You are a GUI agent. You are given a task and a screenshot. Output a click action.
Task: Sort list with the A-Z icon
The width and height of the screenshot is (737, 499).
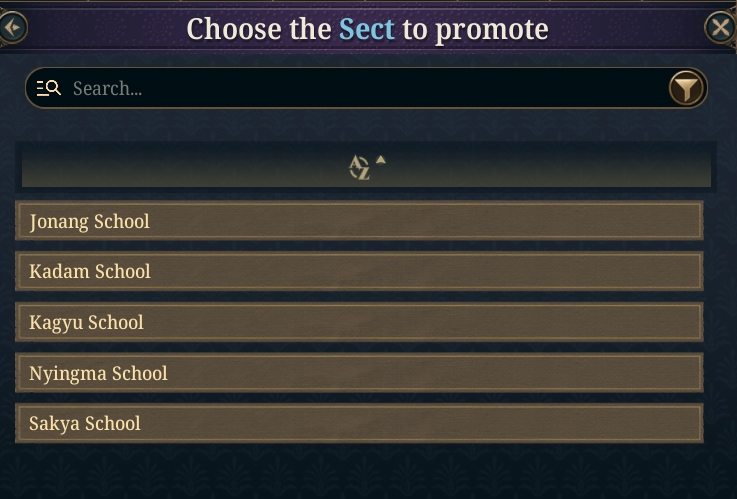(360, 168)
